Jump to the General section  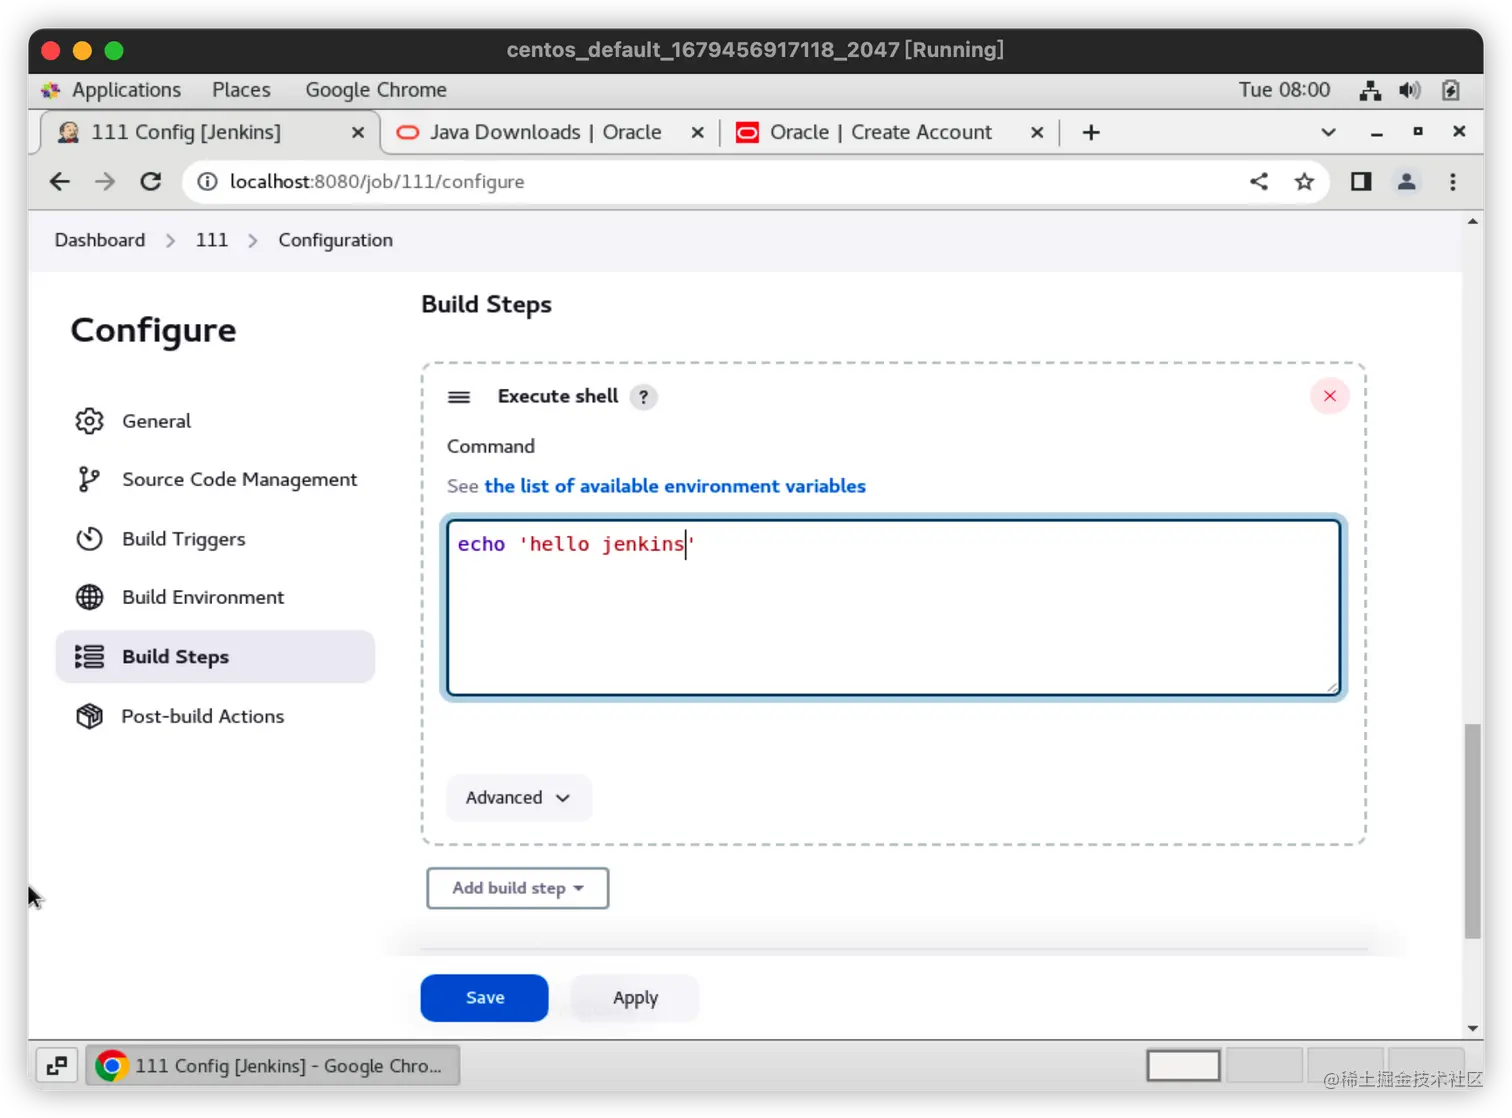point(215,421)
